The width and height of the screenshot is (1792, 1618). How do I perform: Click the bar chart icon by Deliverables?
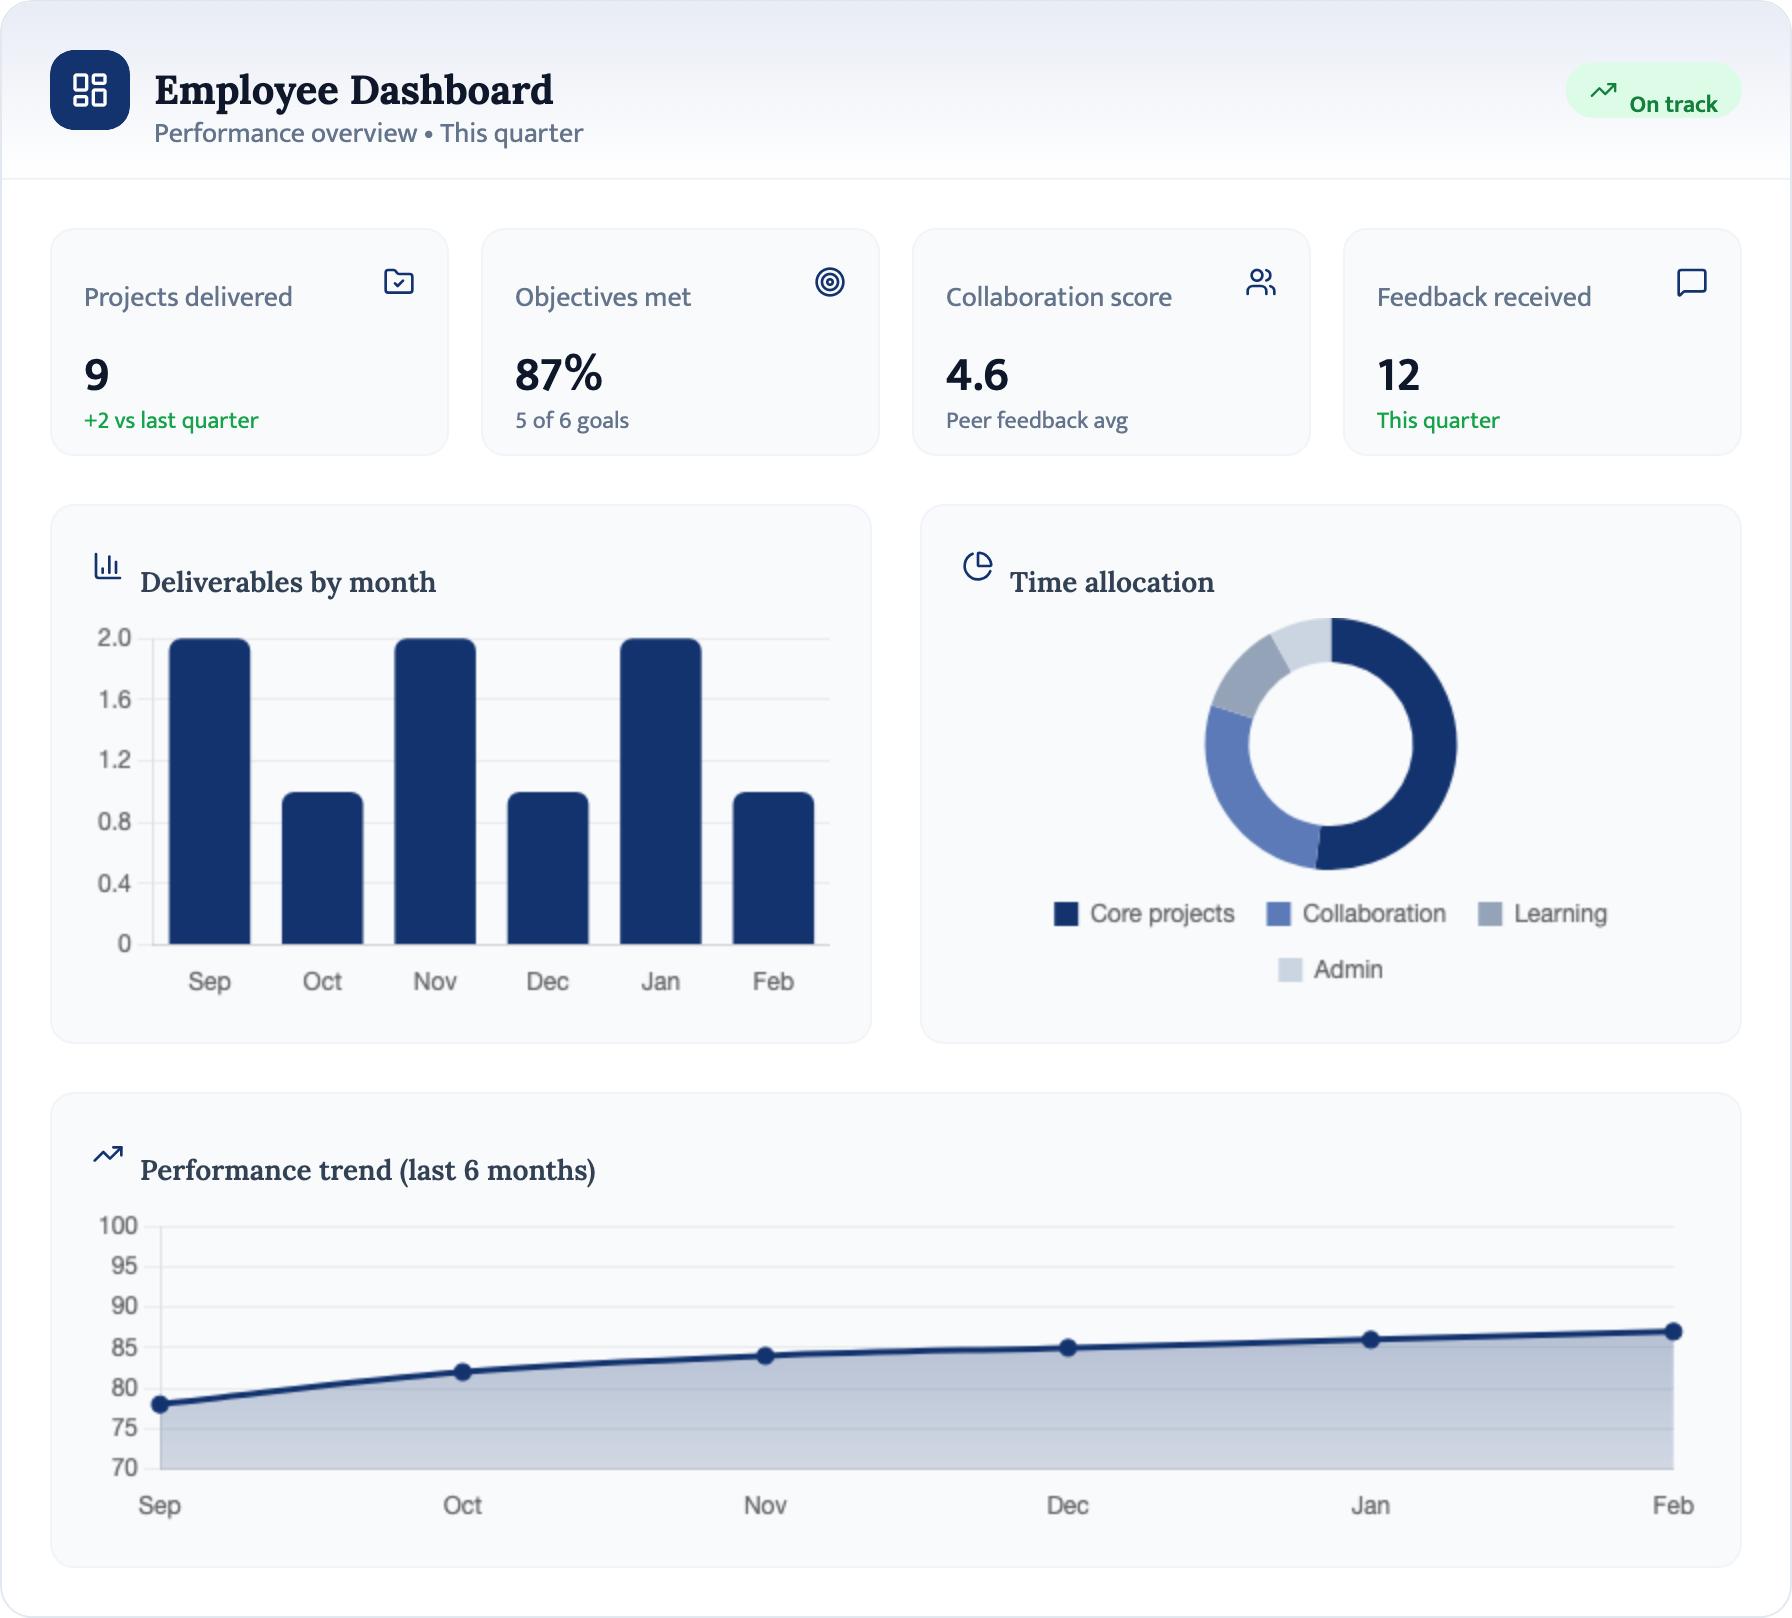(107, 566)
